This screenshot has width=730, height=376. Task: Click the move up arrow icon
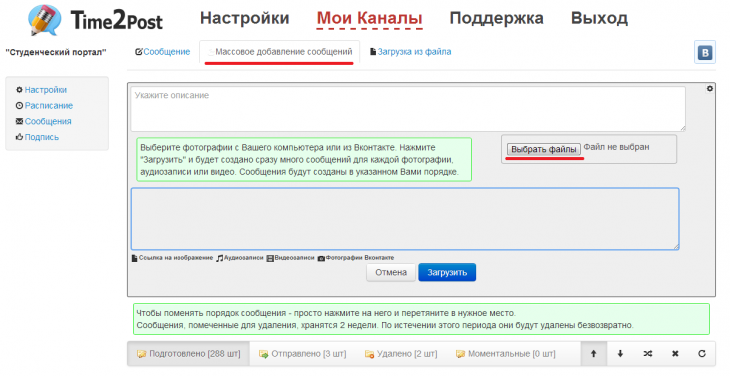point(594,354)
